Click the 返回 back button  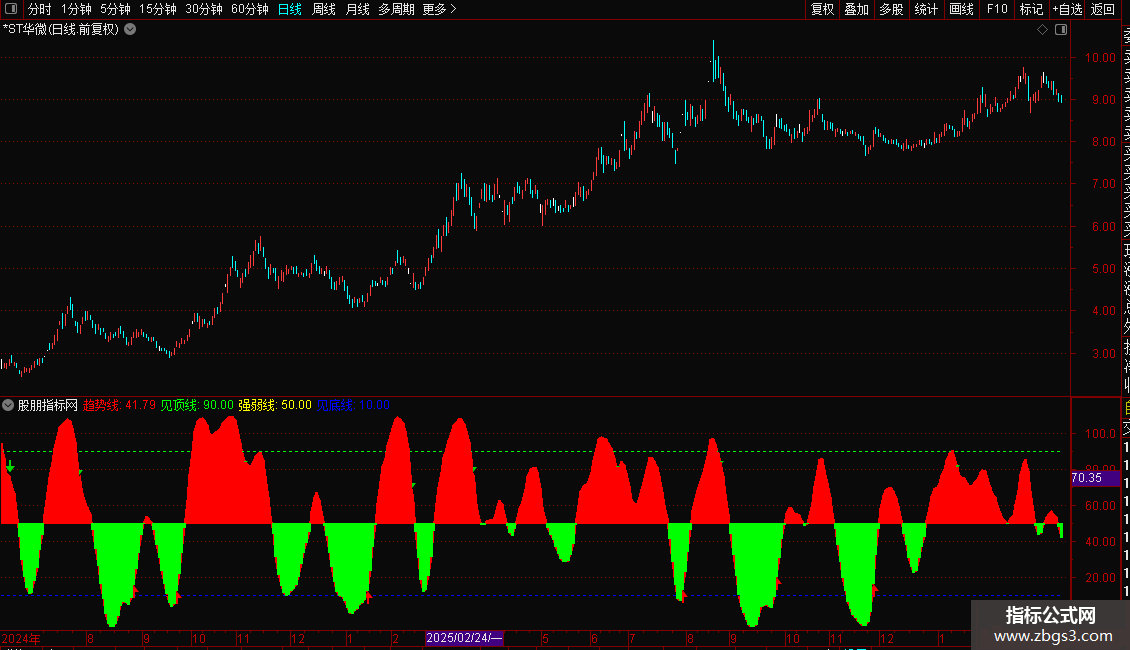[1103, 9]
